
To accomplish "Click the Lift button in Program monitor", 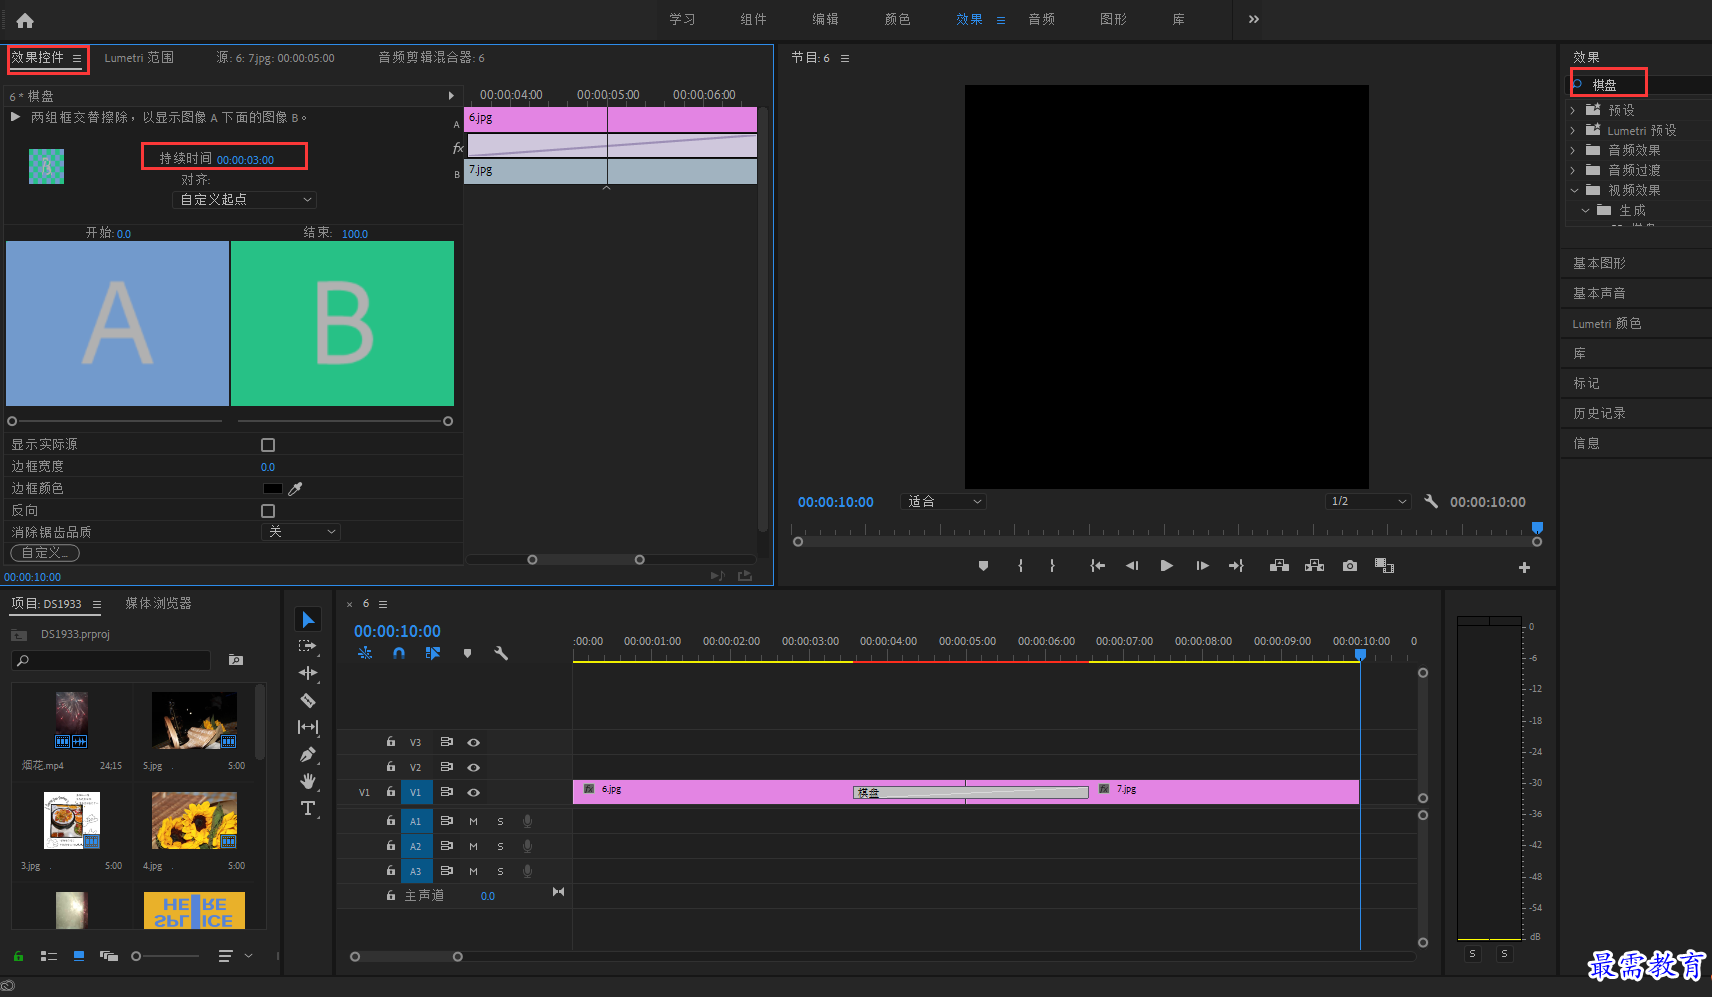I will coord(1279,566).
